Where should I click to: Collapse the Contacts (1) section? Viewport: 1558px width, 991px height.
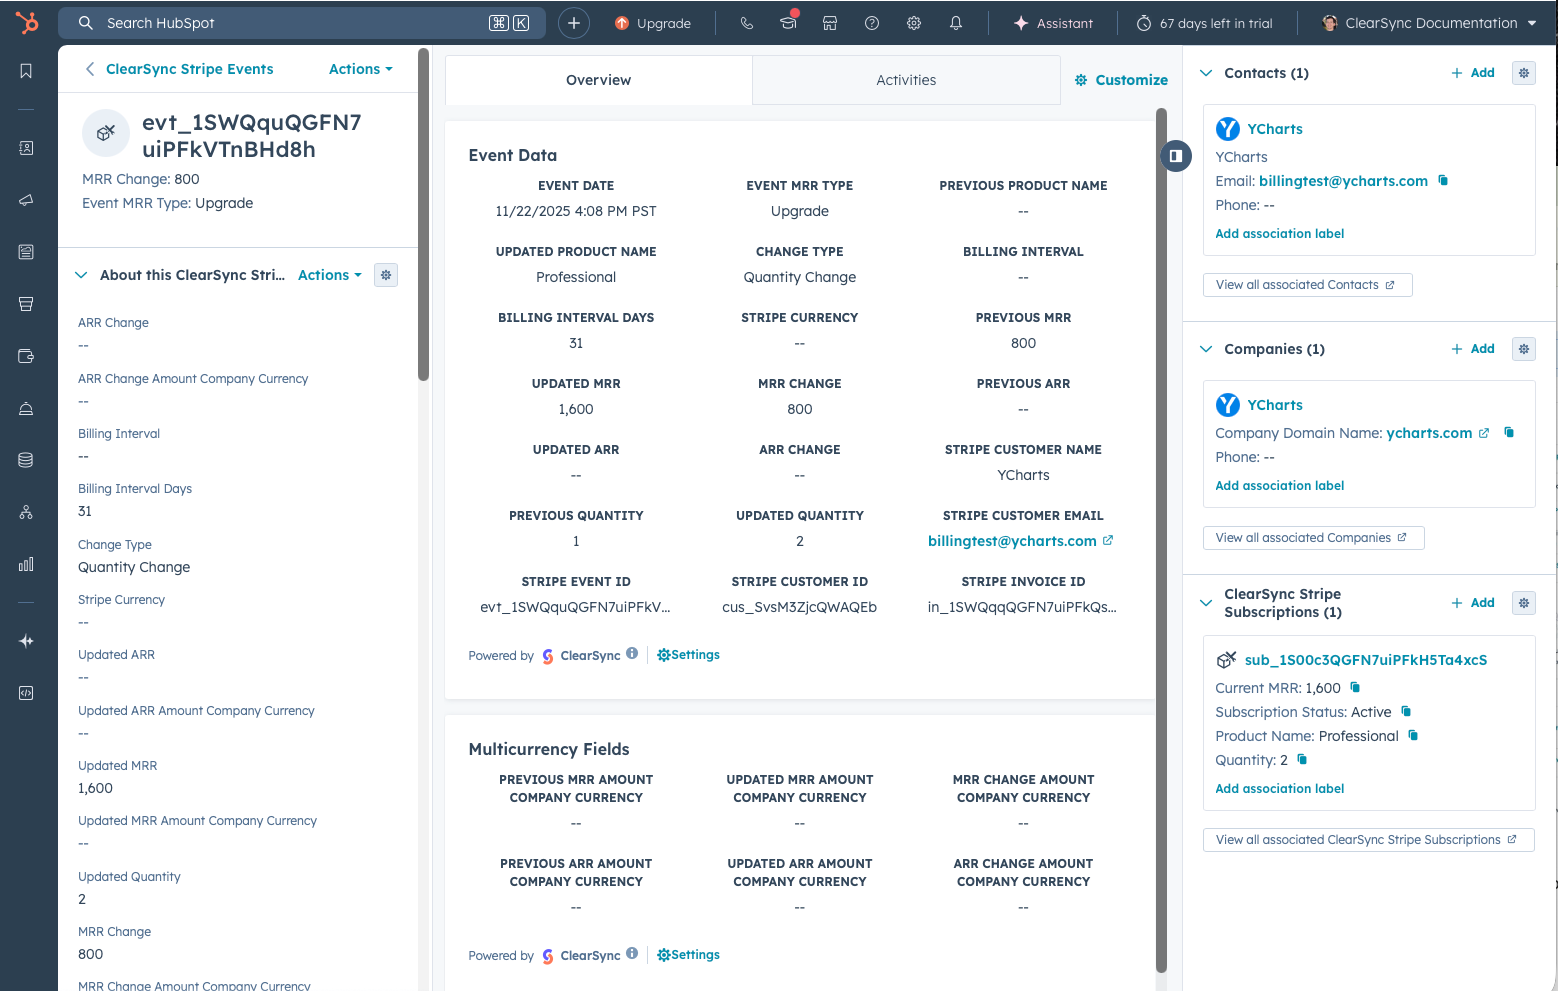(1206, 73)
